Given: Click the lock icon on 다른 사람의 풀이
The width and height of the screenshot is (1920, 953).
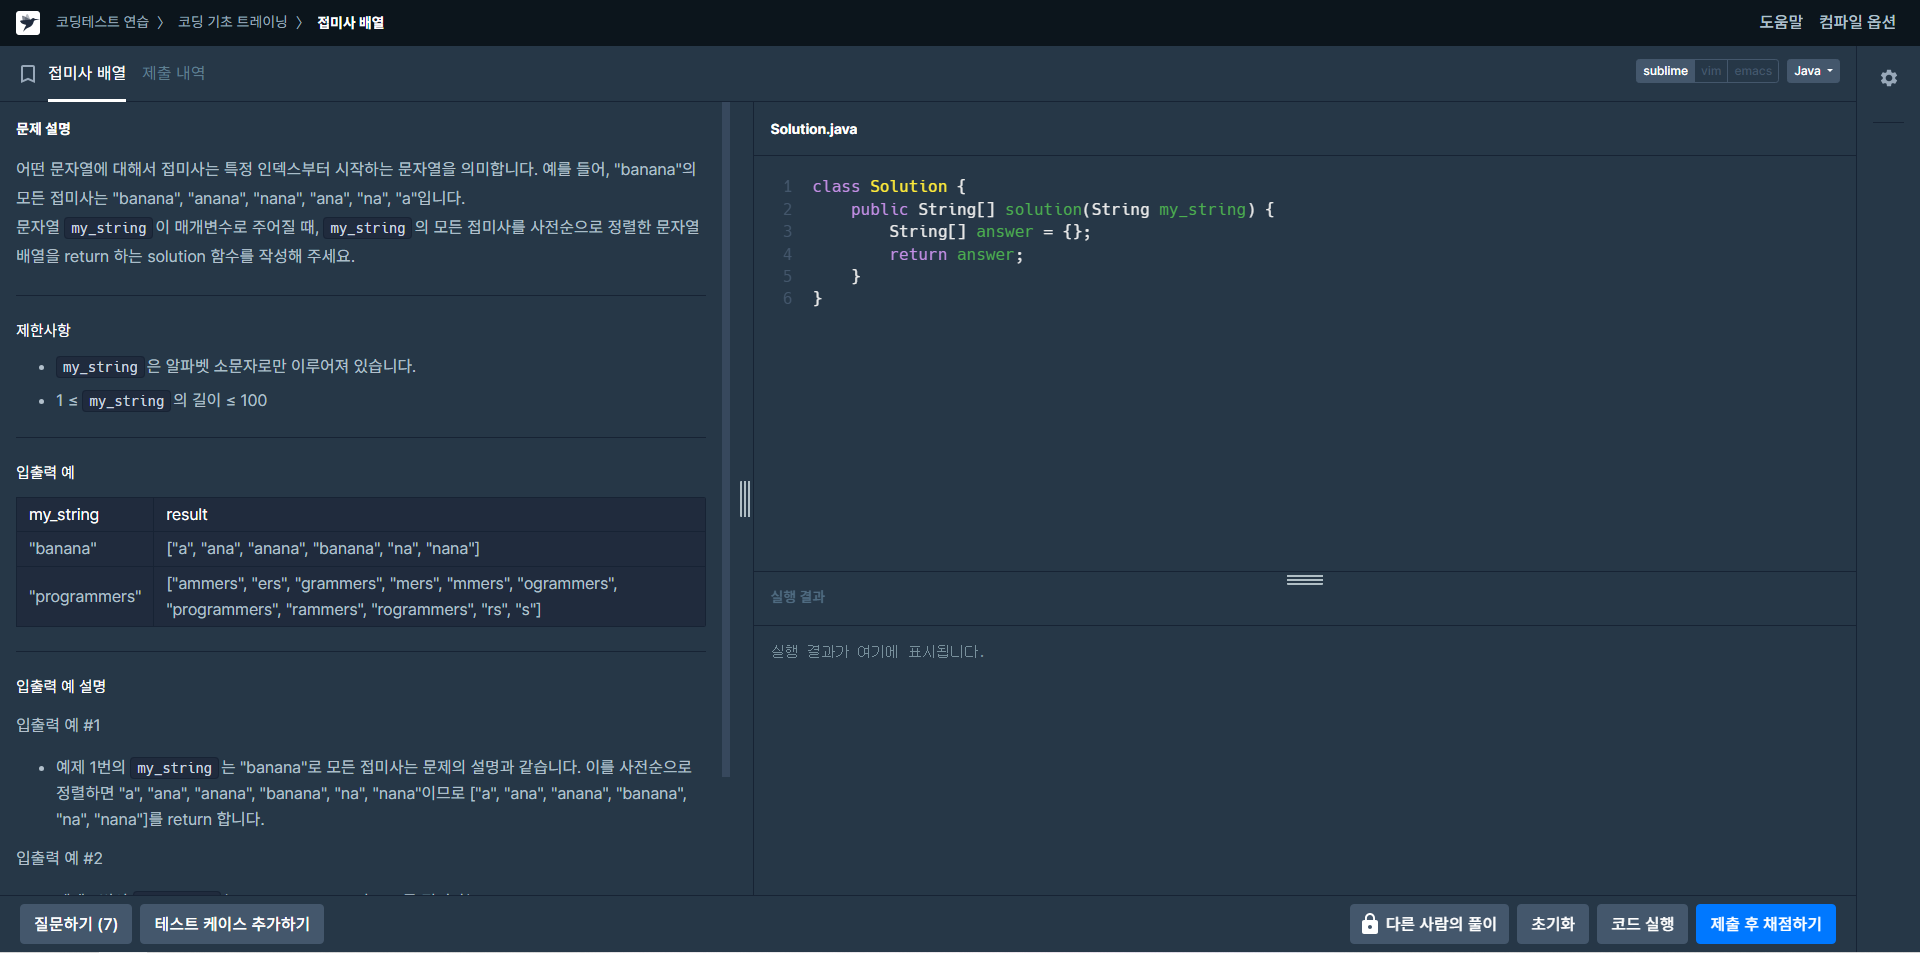Looking at the screenshot, I should click(x=1369, y=924).
